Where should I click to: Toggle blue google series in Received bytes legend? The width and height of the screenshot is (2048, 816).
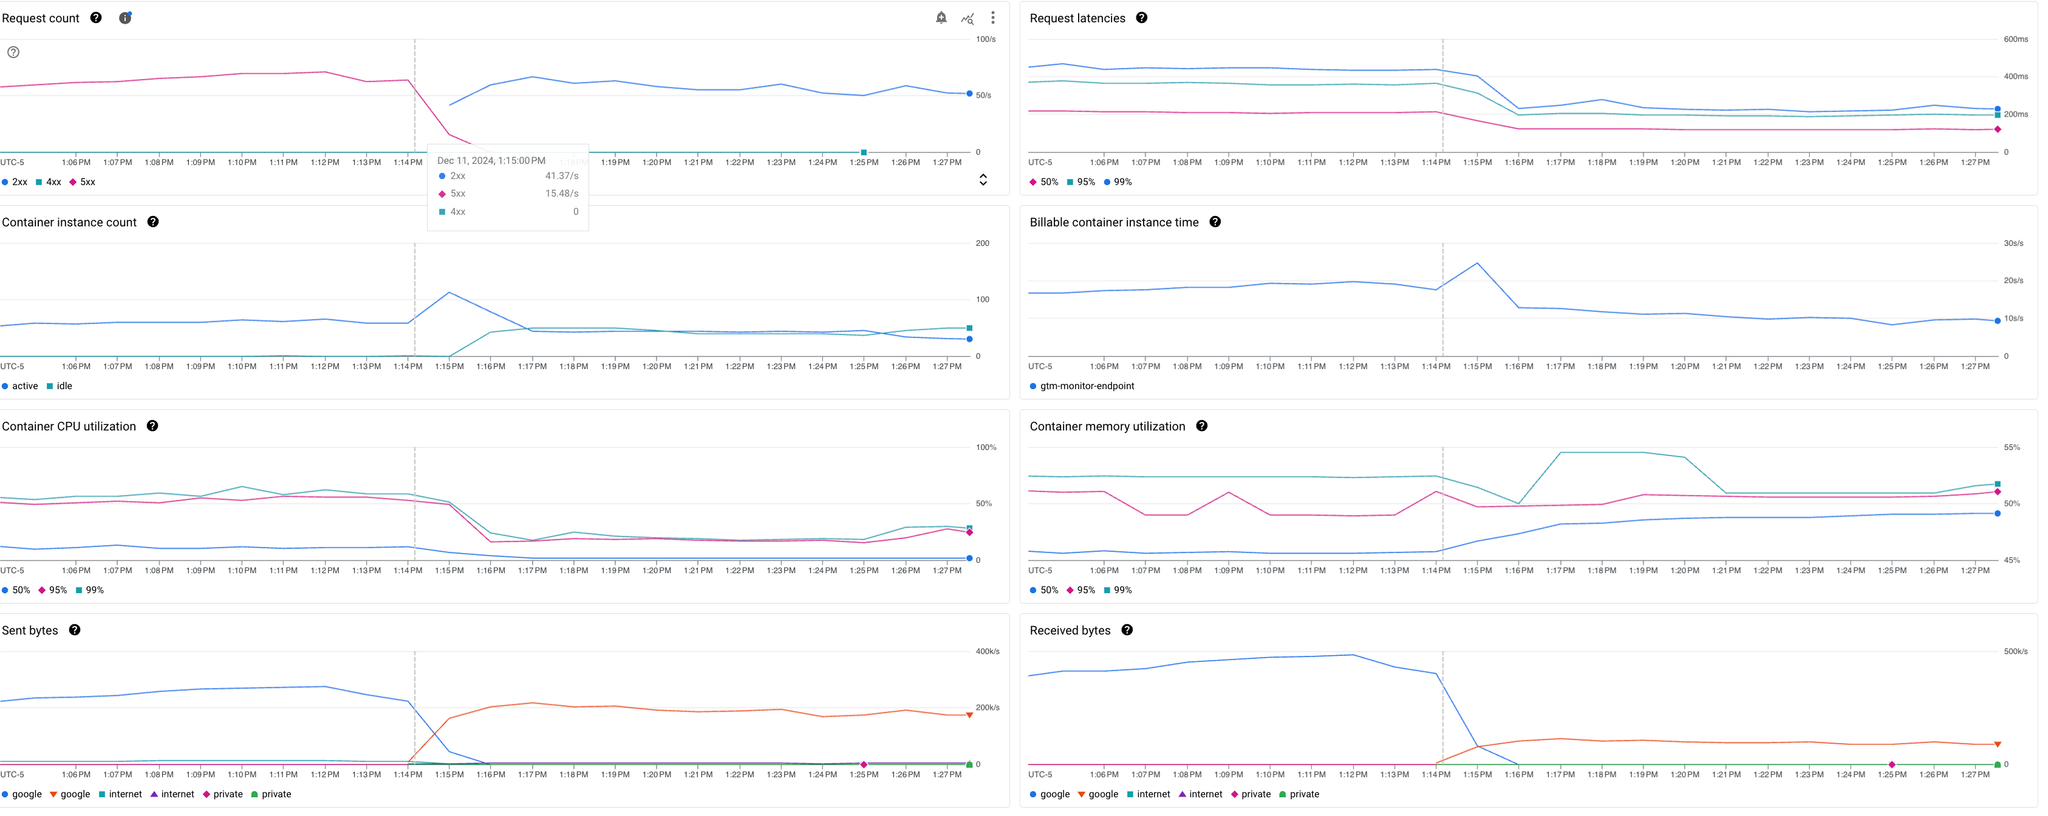pyautogui.click(x=1050, y=794)
